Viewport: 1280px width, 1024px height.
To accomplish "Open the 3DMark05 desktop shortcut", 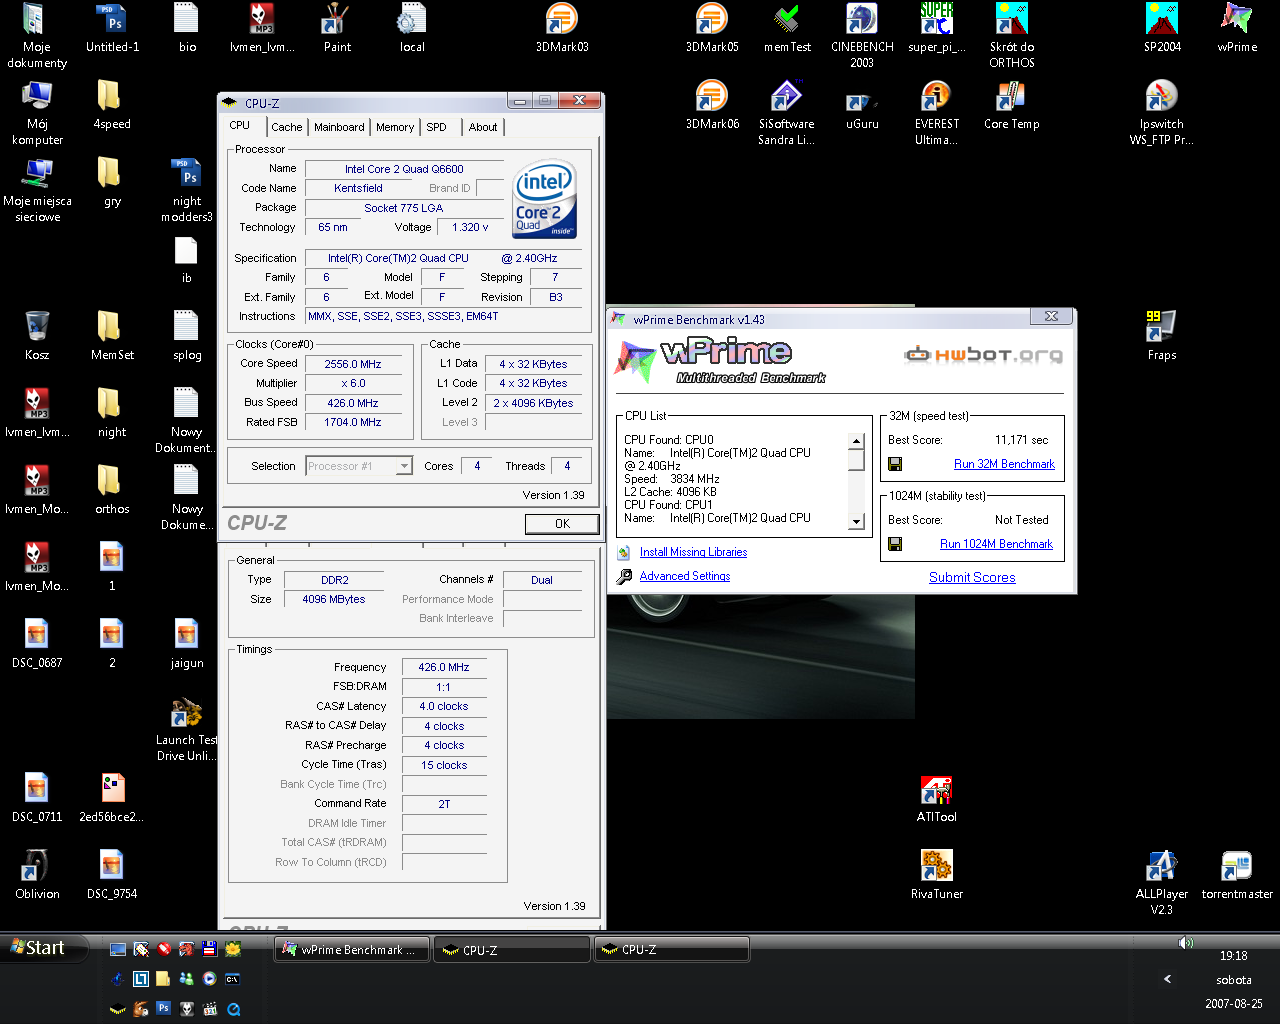I will click(712, 28).
